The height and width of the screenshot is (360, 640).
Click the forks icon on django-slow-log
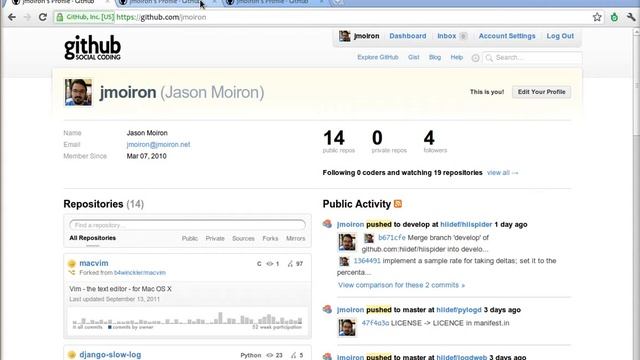293,355
